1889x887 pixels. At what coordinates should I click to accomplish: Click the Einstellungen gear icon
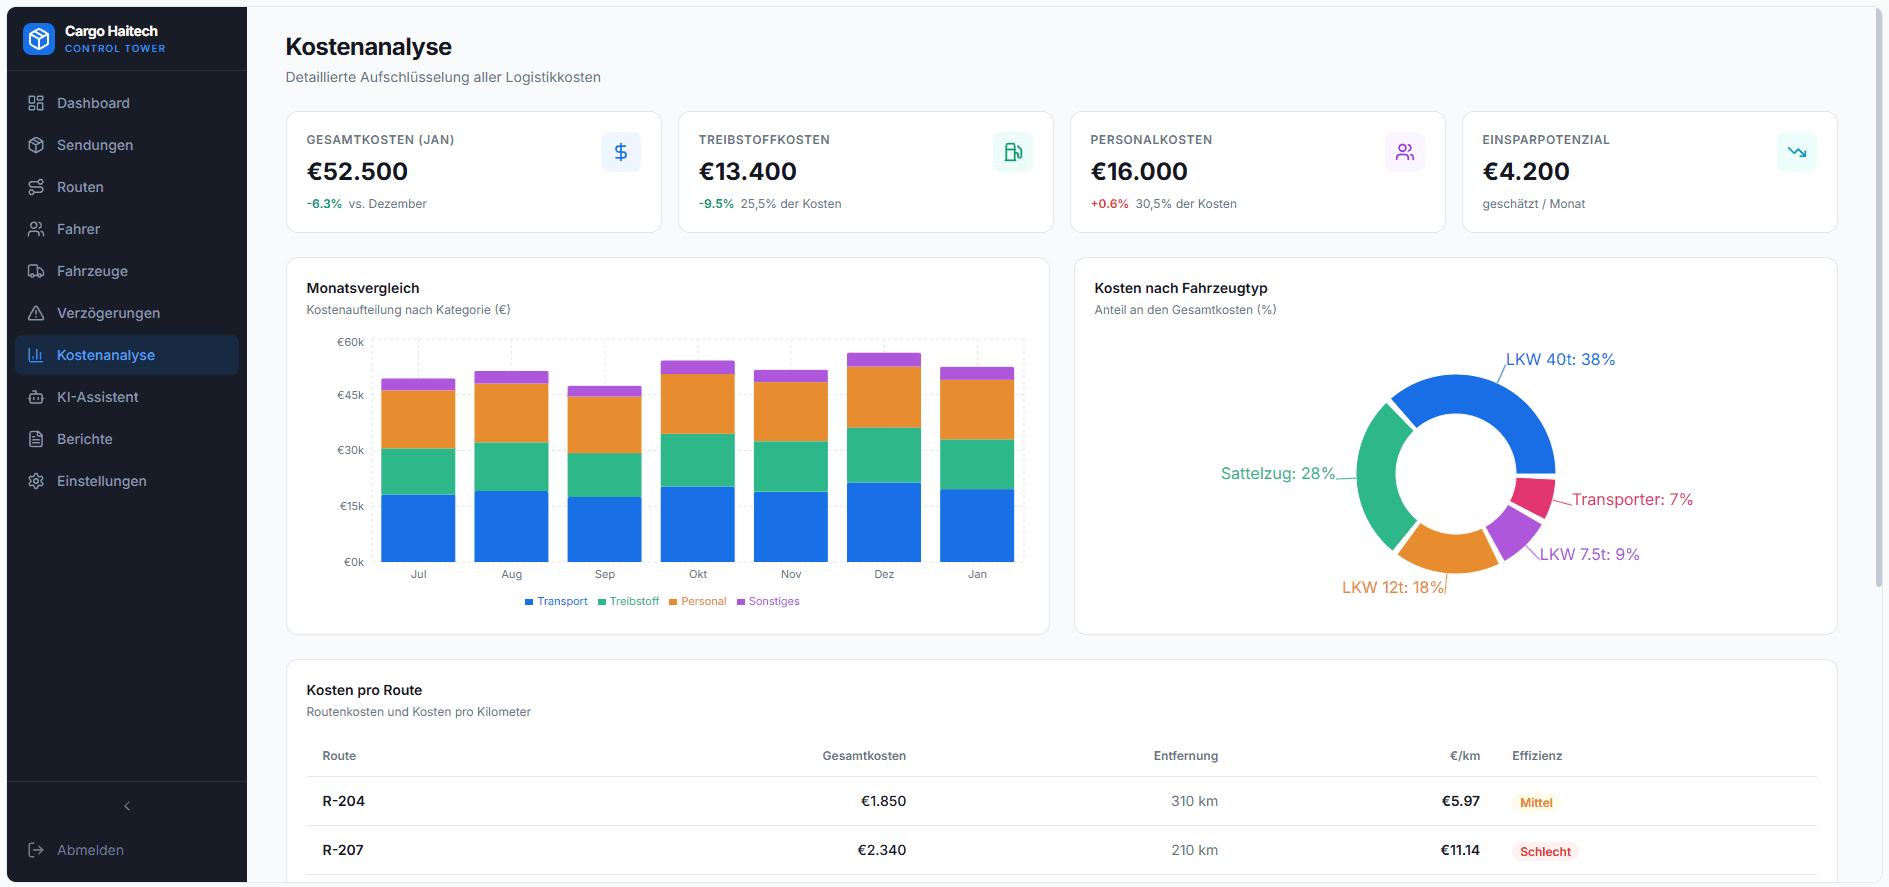pos(36,481)
